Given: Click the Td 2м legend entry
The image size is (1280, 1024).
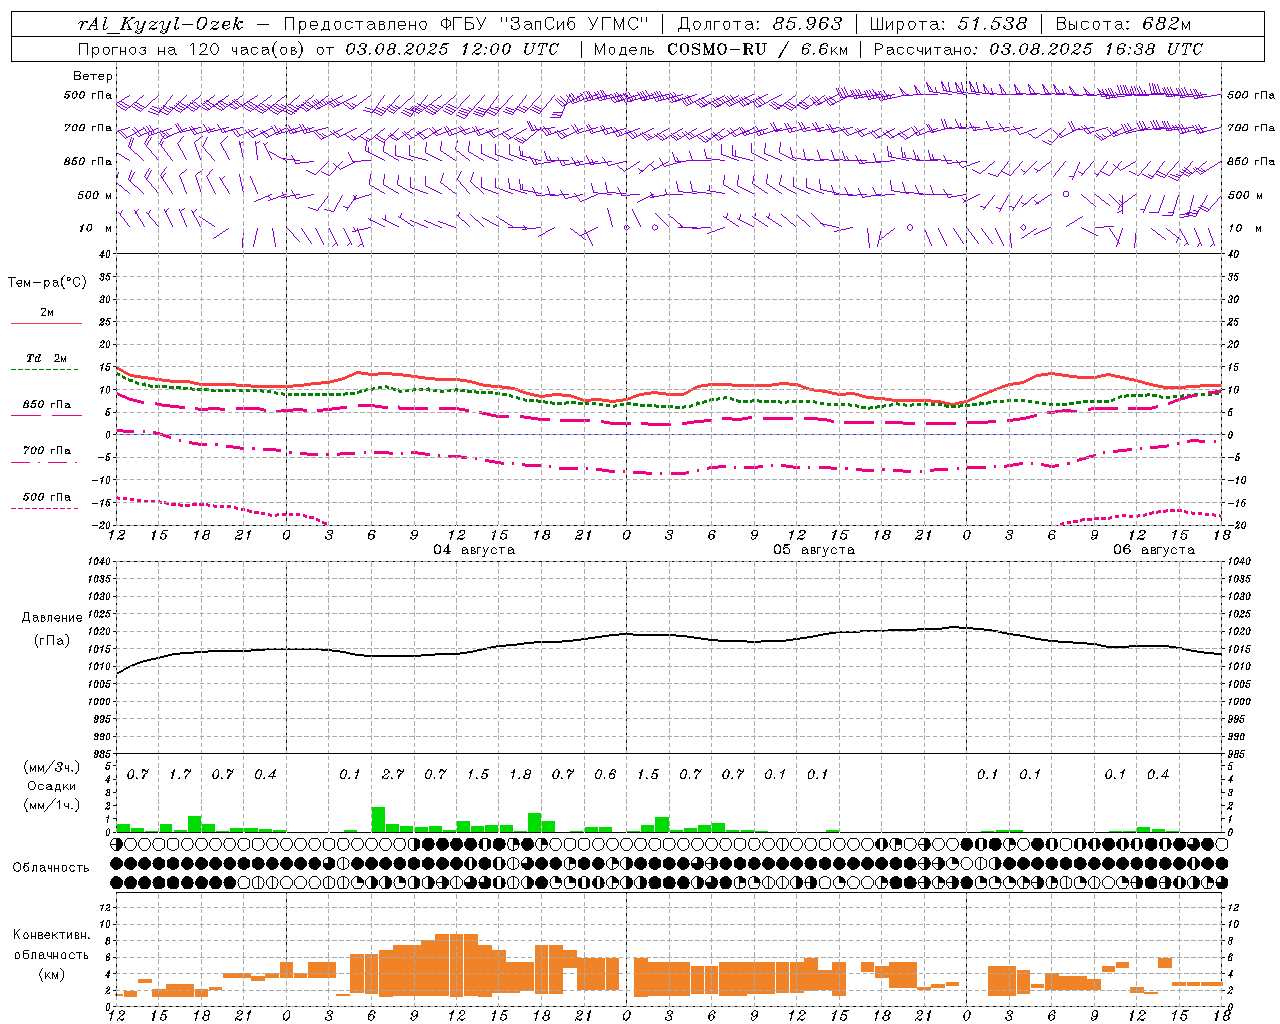Looking at the screenshot, I should coord(47,358).
